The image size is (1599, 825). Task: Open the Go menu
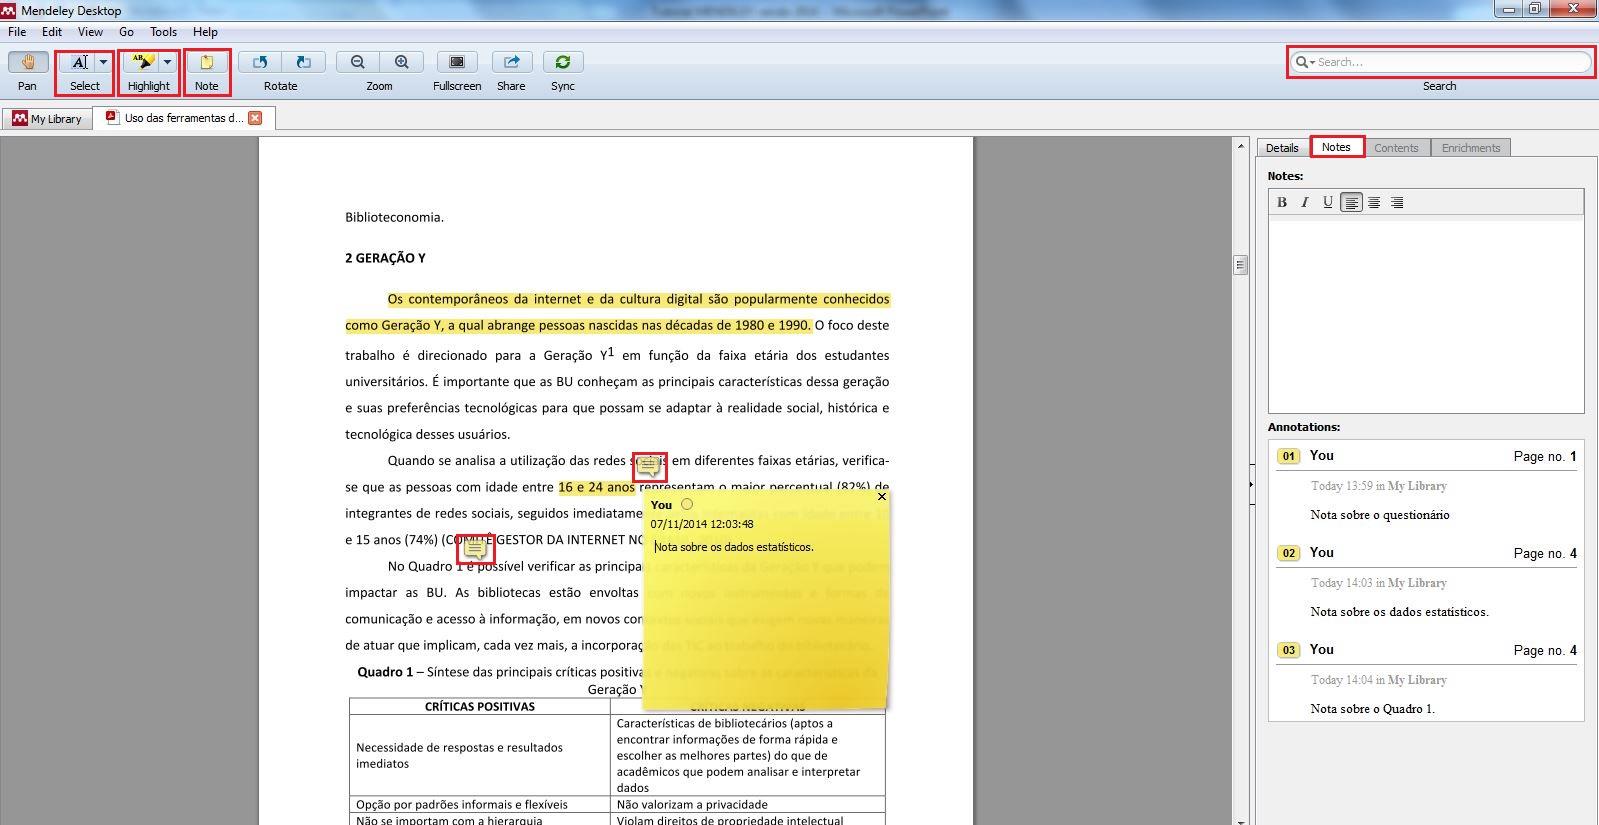126,32
